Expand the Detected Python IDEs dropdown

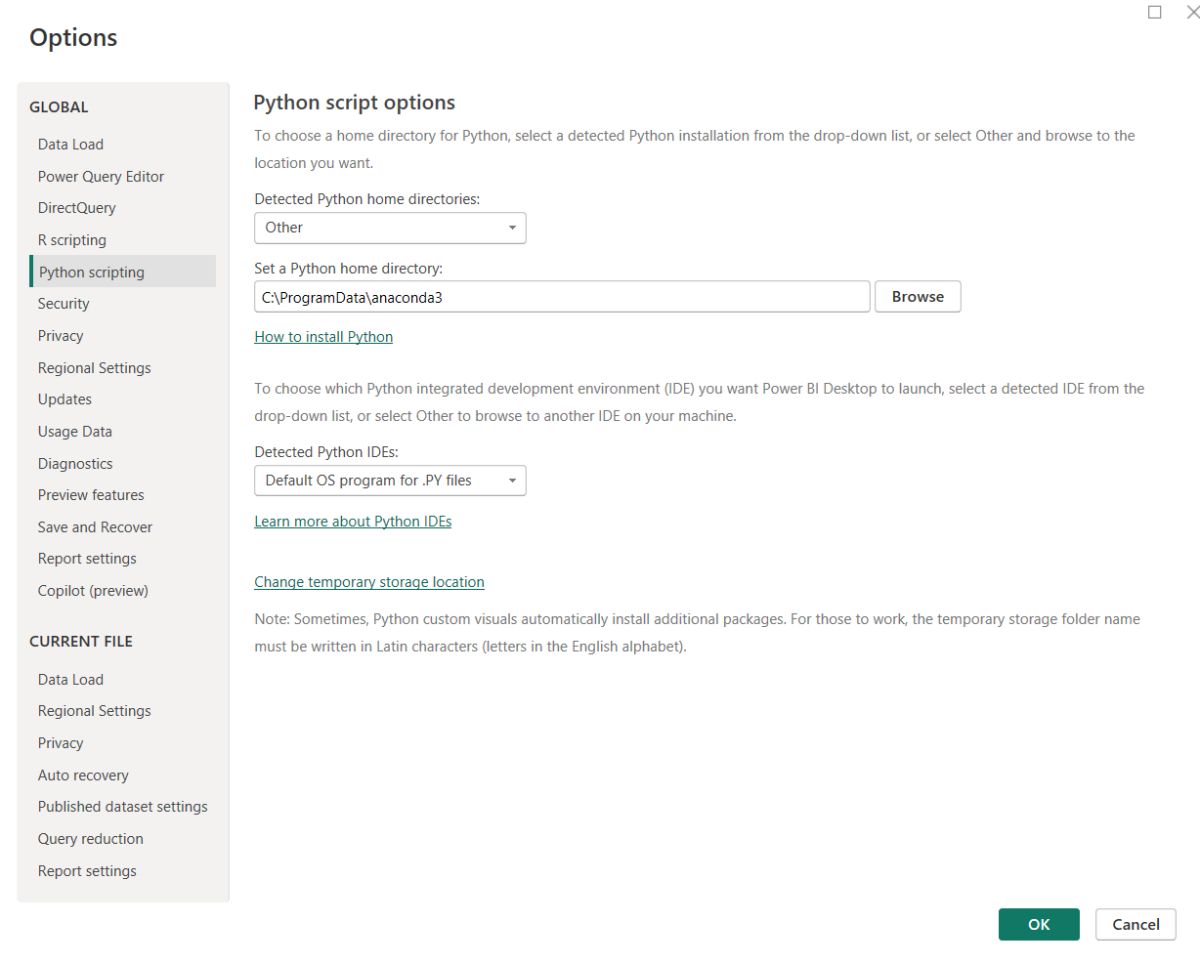click(x=390, y=481)
